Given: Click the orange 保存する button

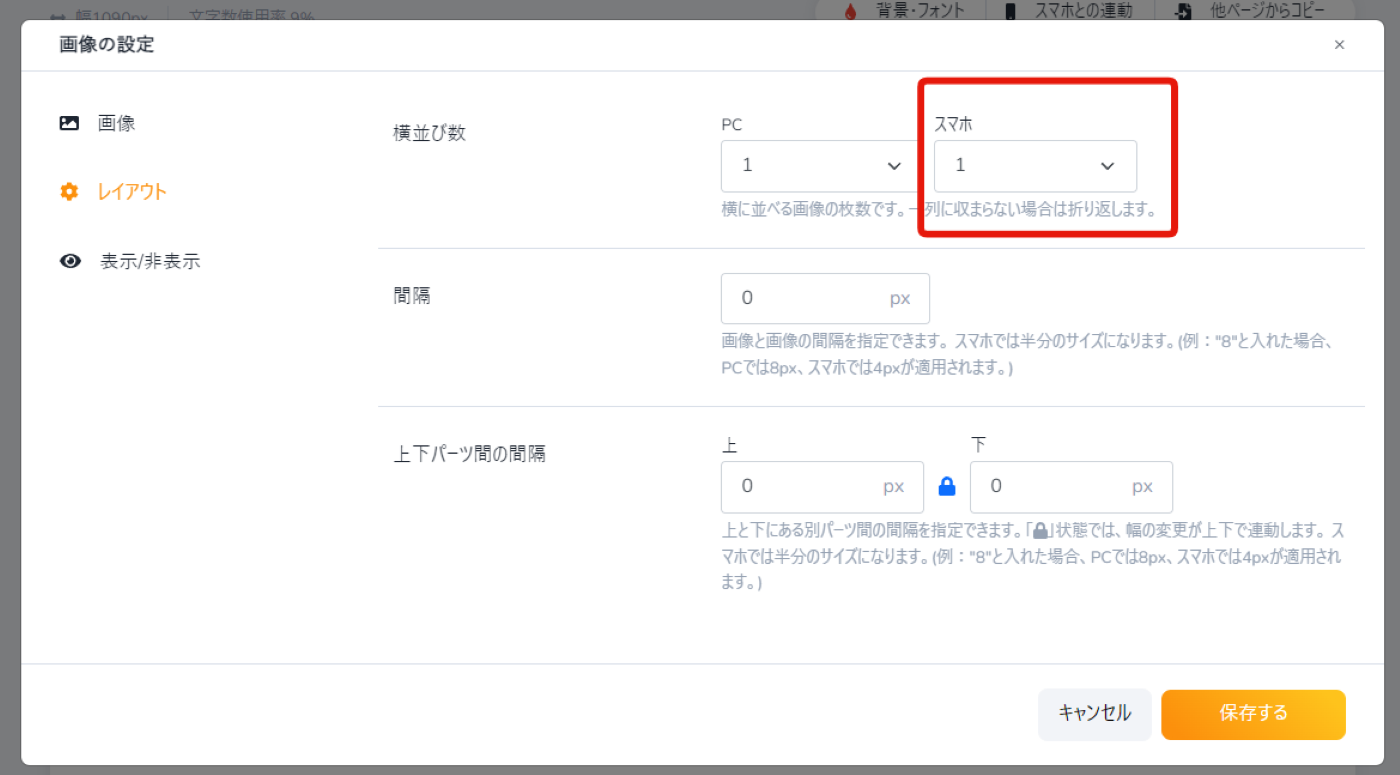Looking at the screenshot, I should point(1253,714).
